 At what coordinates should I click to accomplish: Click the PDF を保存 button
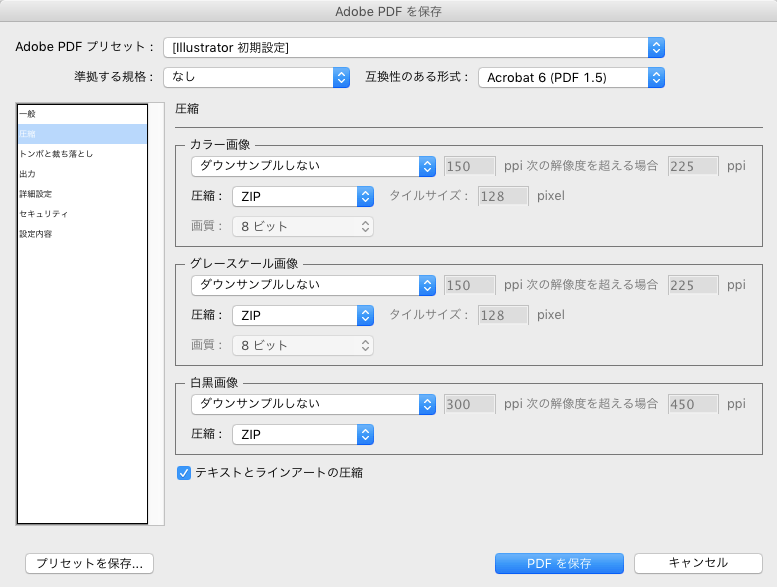tap(559, 563)
